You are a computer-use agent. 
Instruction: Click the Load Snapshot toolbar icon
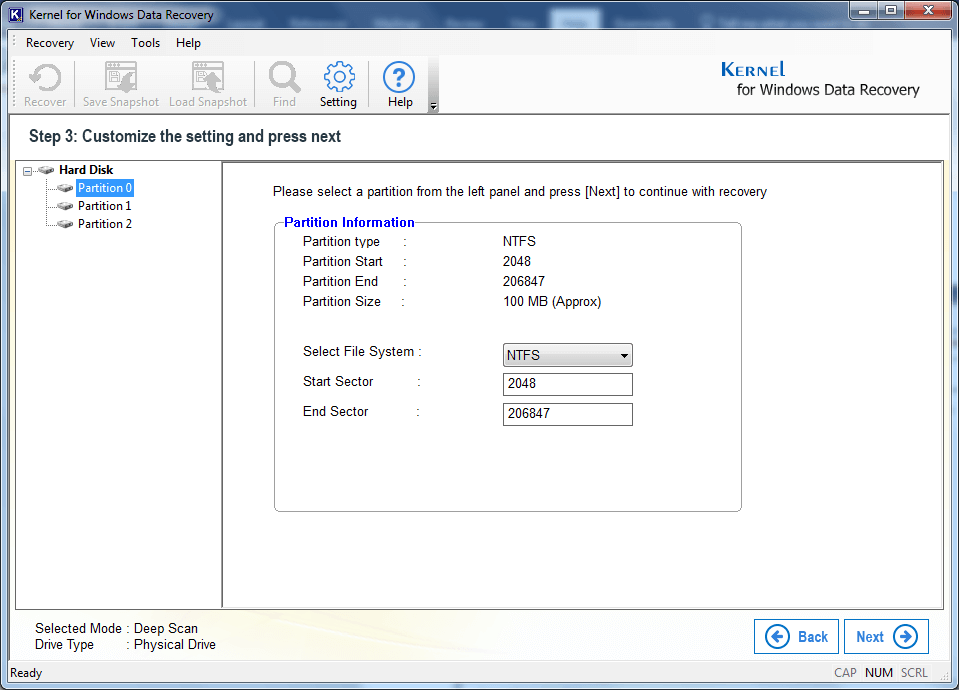[208, 84]
